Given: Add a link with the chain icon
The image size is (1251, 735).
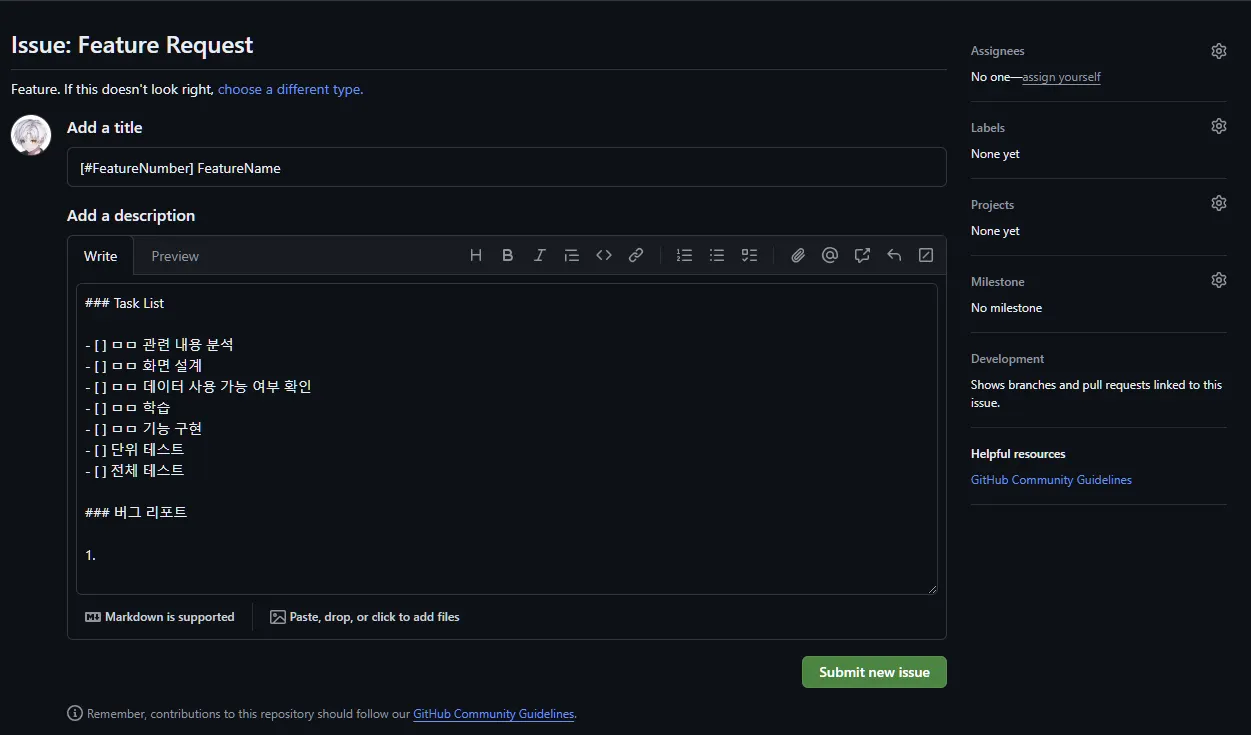Looking at the screenshot, I should [636, 256].
